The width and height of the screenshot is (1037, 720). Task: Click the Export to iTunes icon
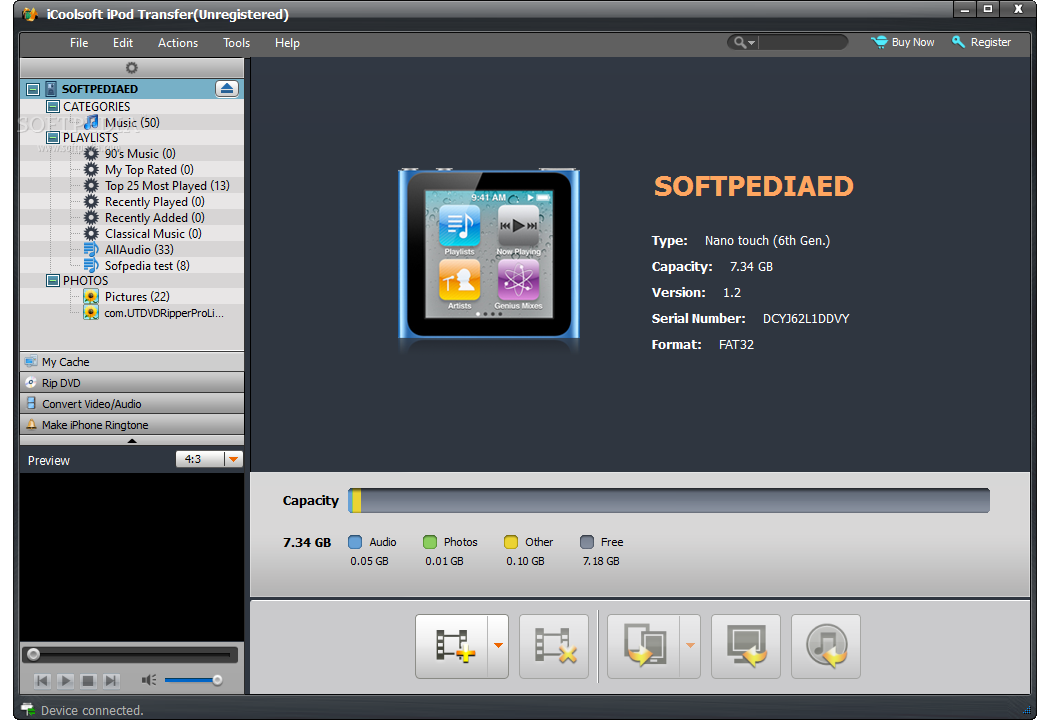(825, 646)
